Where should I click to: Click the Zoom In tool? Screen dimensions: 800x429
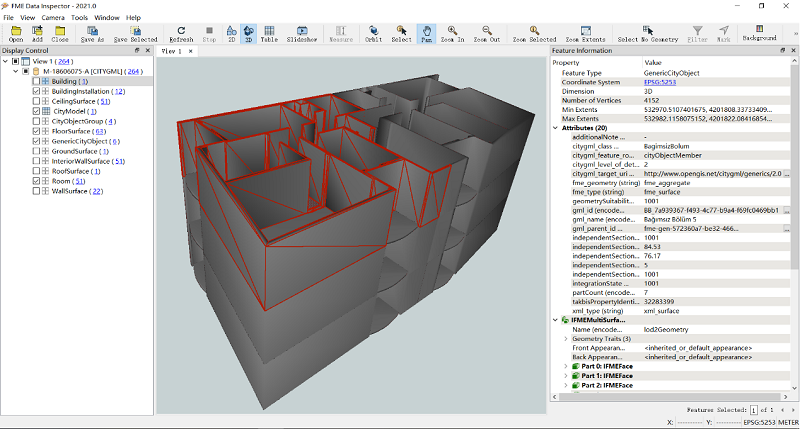(453, 34)
